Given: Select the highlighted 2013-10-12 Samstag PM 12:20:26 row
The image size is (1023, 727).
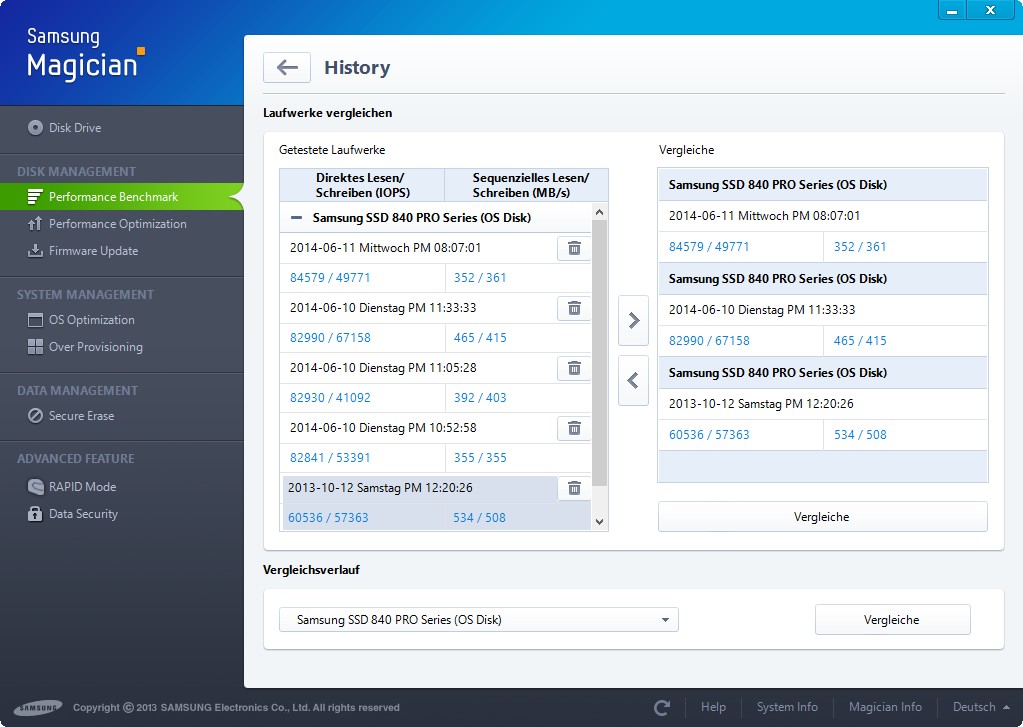Looking at the screenshot, I should pyautogui.click(x=418, y=488).
